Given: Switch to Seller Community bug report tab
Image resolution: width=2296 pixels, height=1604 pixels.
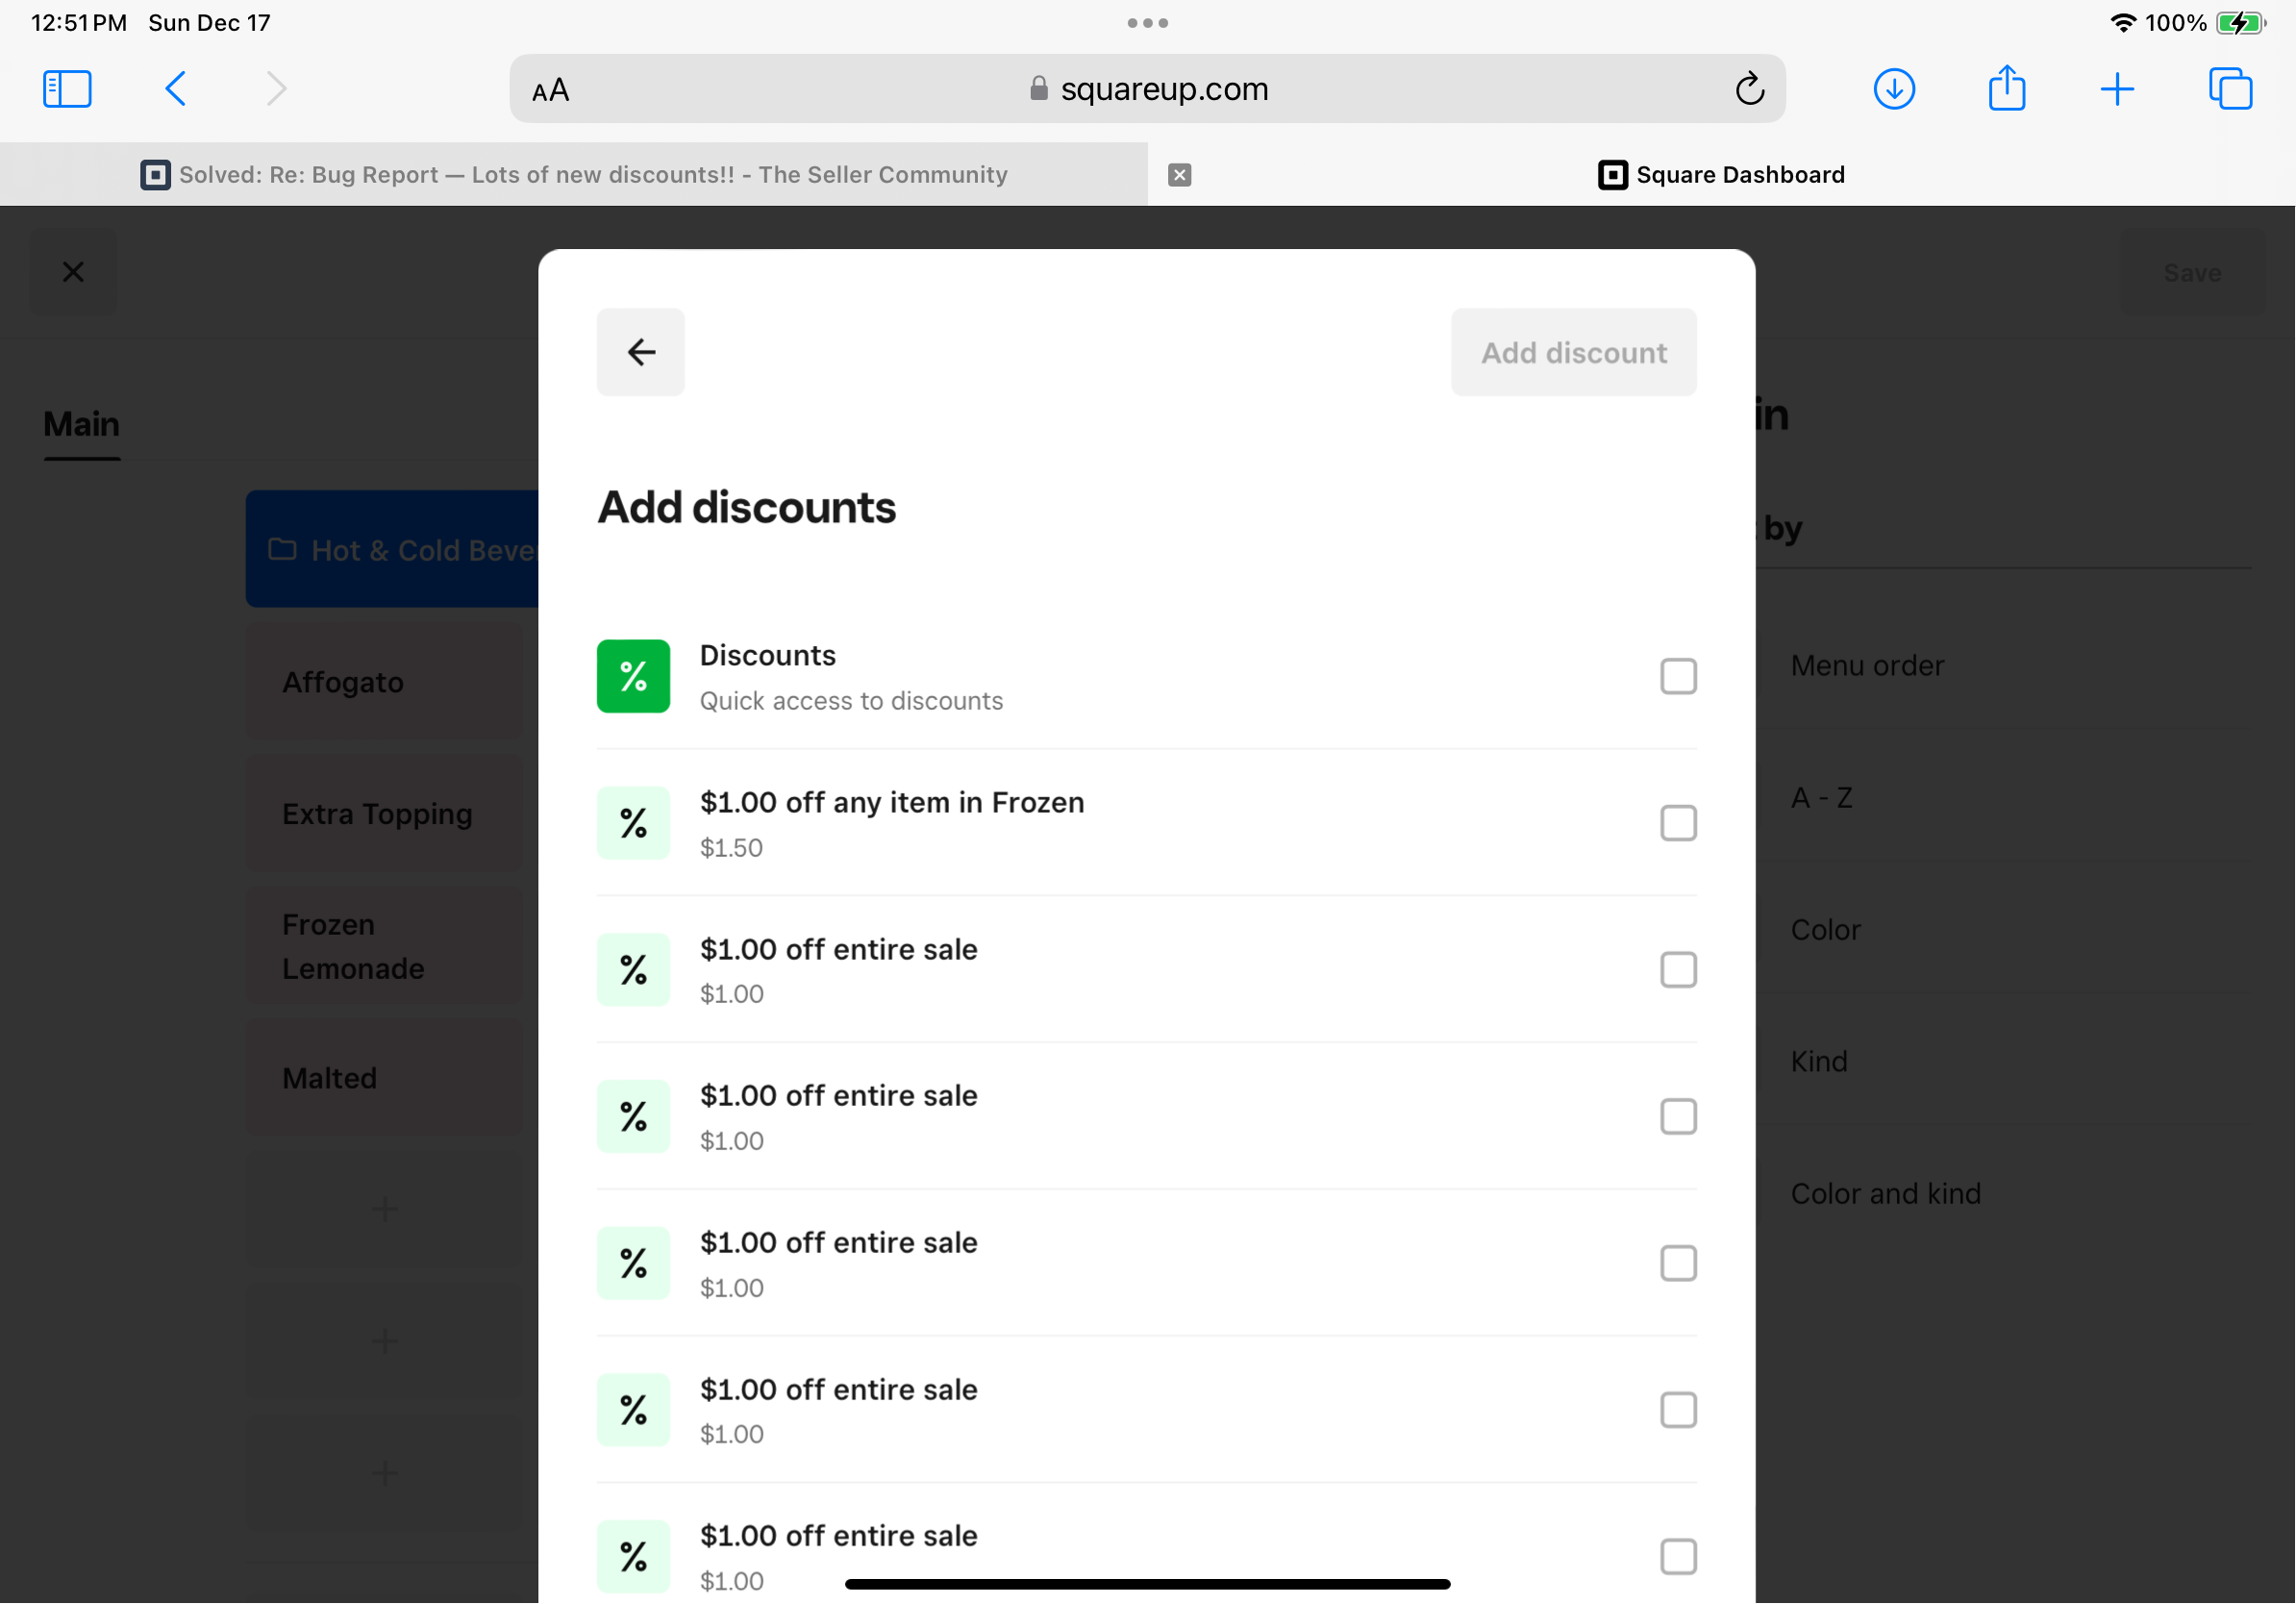Looking at the screenshot, I should coord(574,175).
